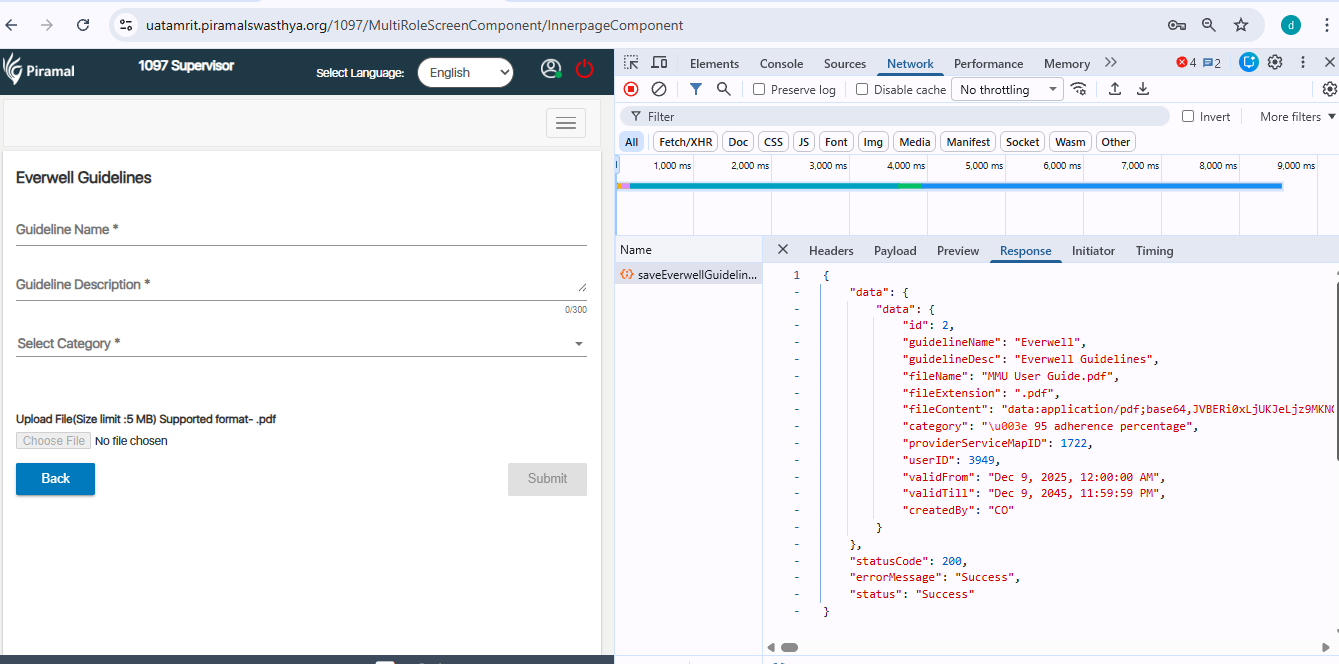This screenshot has height=664, width=1339.
Task: Expand the Select Category dropdown
Action: (300, 343)
